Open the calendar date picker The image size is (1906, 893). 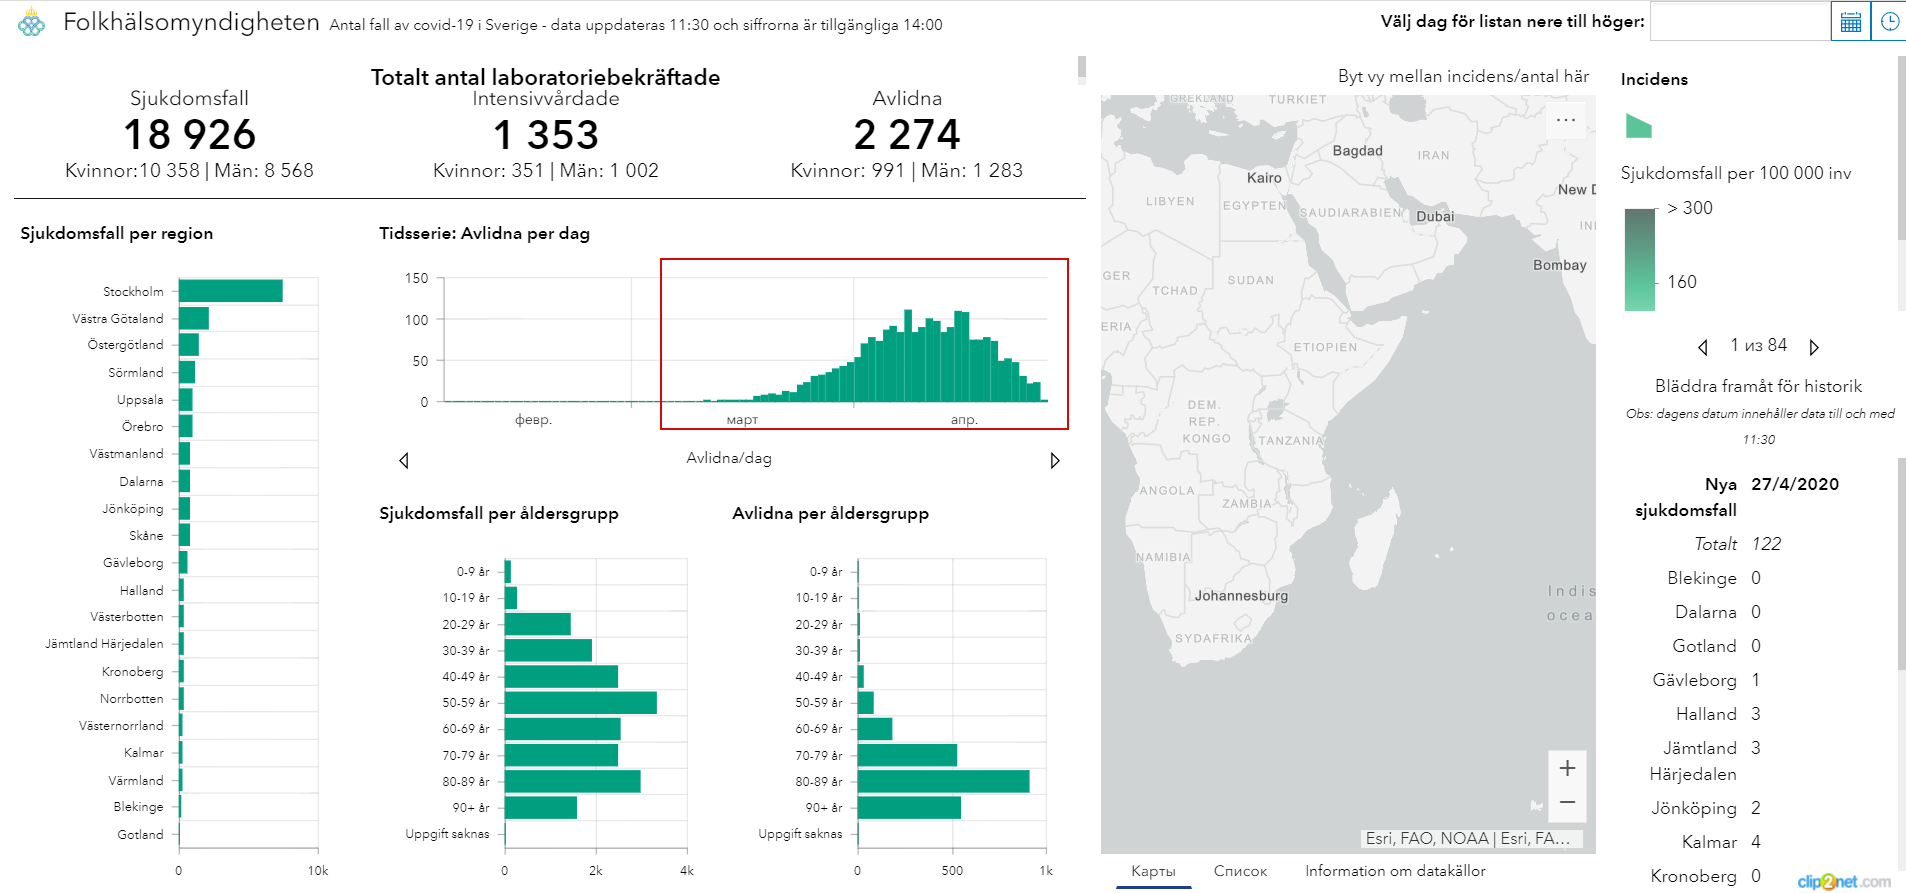pos(1850,22)
